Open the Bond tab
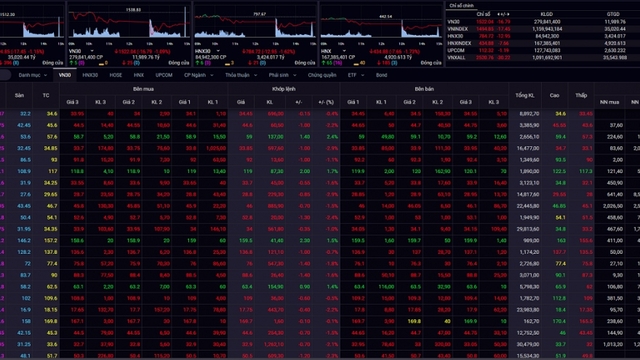This screenshot has width=640, height=360. click(x=381, y=75)
